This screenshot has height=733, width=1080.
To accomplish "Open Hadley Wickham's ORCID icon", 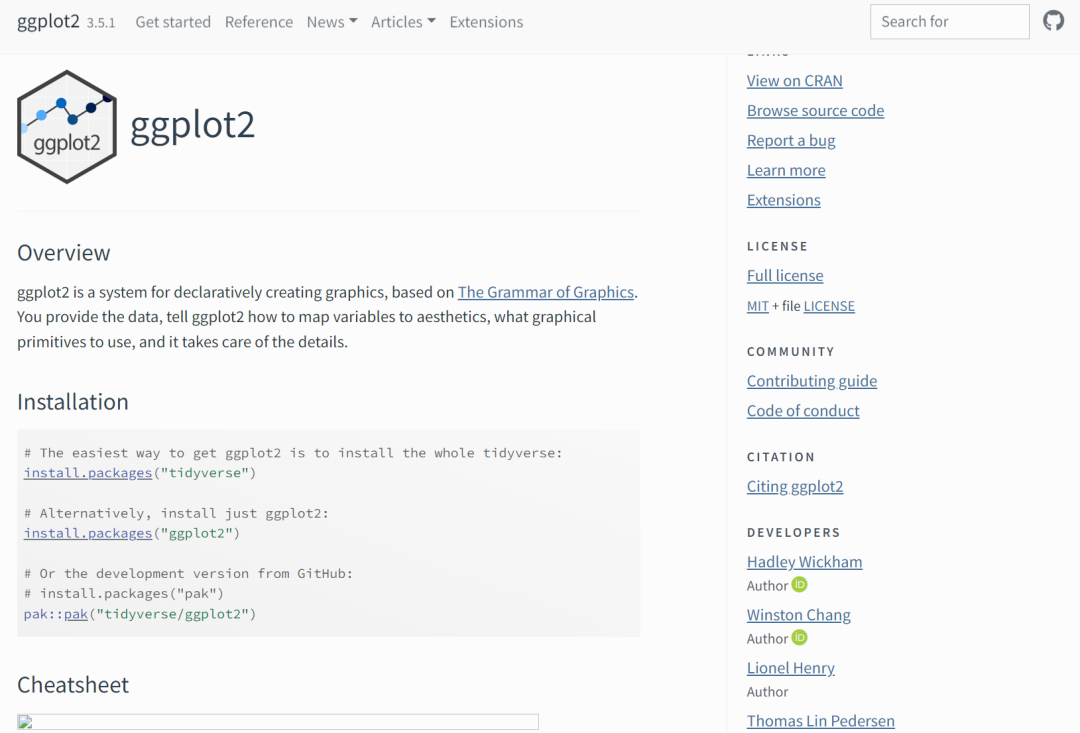I will pyautogui.click(x=800, y=585).
